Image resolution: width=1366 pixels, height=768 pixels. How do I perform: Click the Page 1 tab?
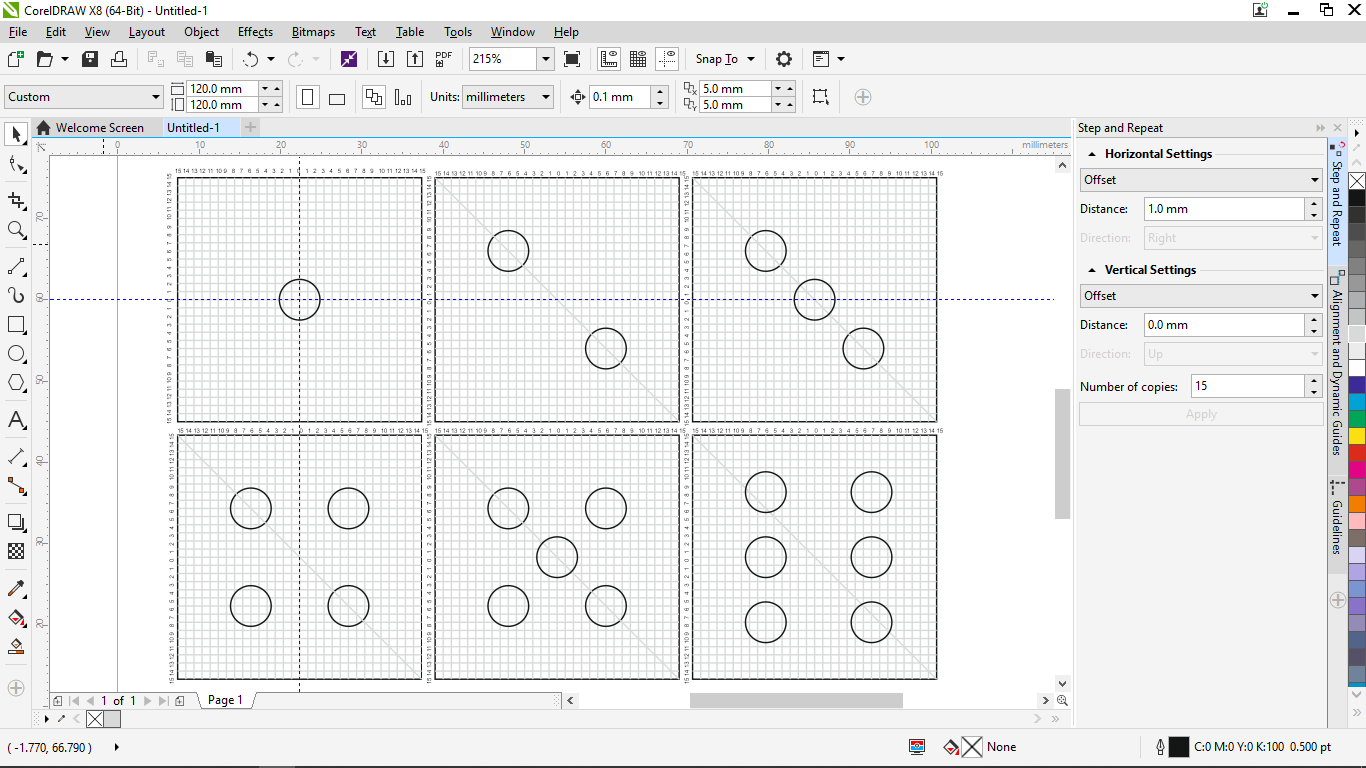tap(225, 700)
